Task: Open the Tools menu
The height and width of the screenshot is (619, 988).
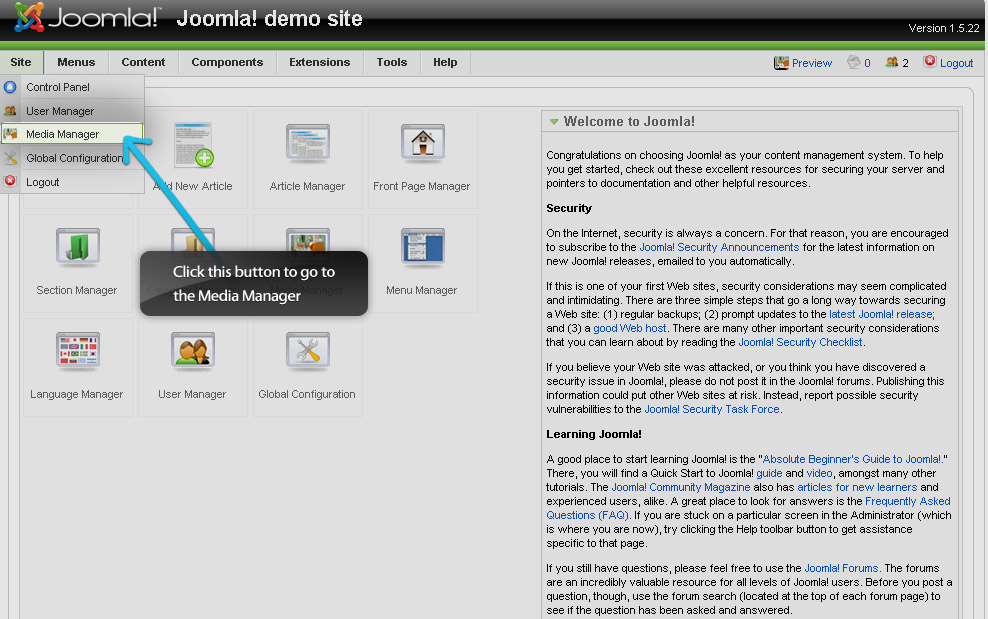Action: (391, 62)
